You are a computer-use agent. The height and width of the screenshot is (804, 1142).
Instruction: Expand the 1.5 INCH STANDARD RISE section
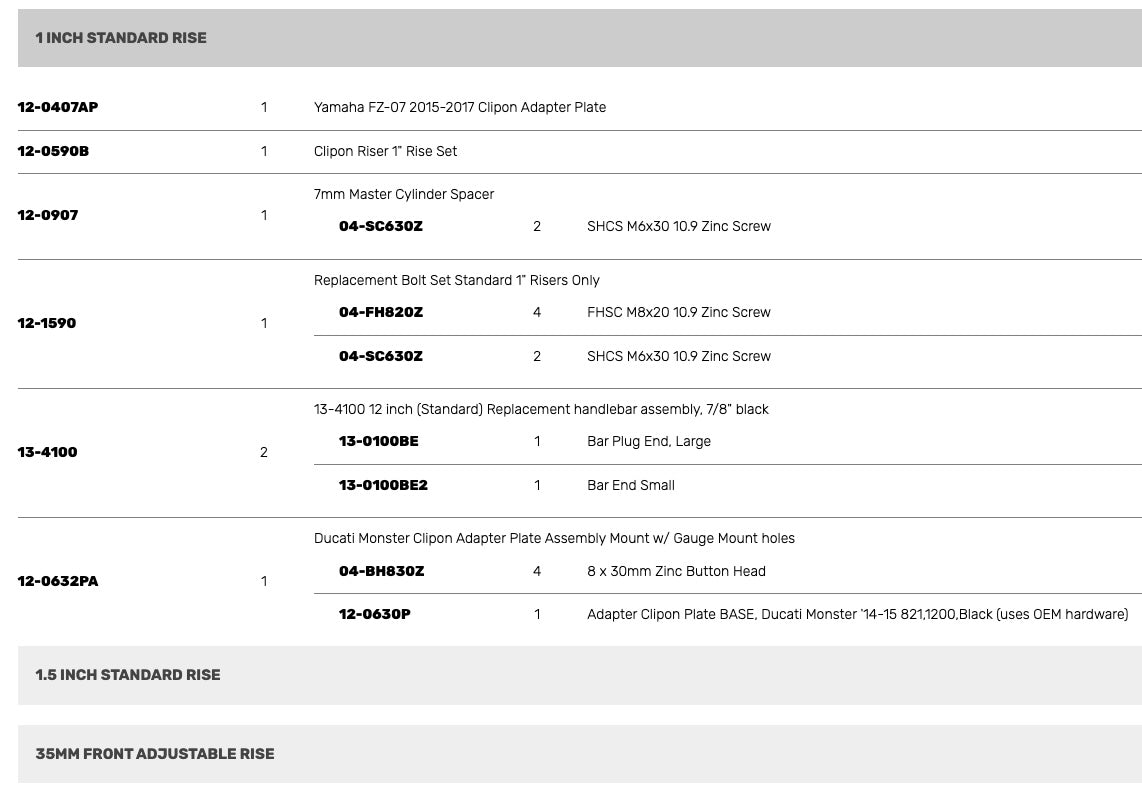[x=580, y=675]
